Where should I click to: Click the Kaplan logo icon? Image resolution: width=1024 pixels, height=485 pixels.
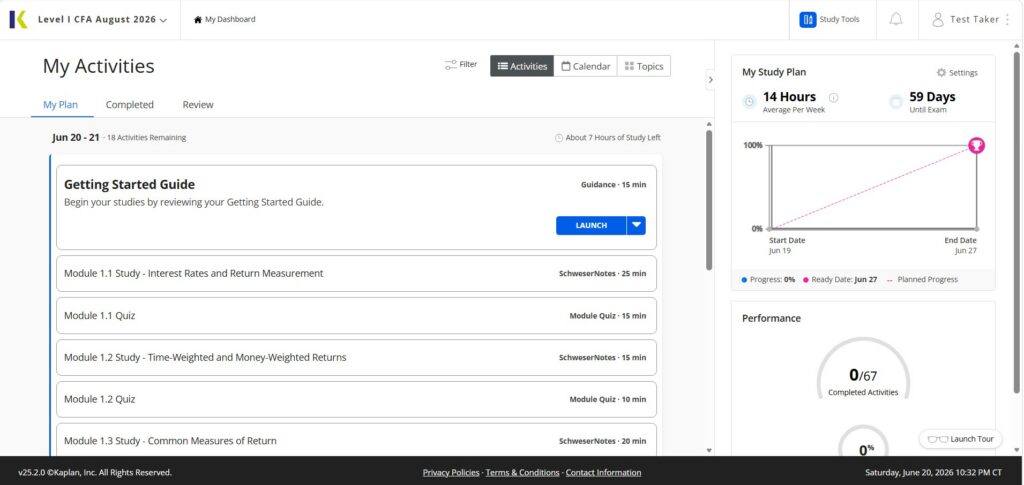click(18, 20)
